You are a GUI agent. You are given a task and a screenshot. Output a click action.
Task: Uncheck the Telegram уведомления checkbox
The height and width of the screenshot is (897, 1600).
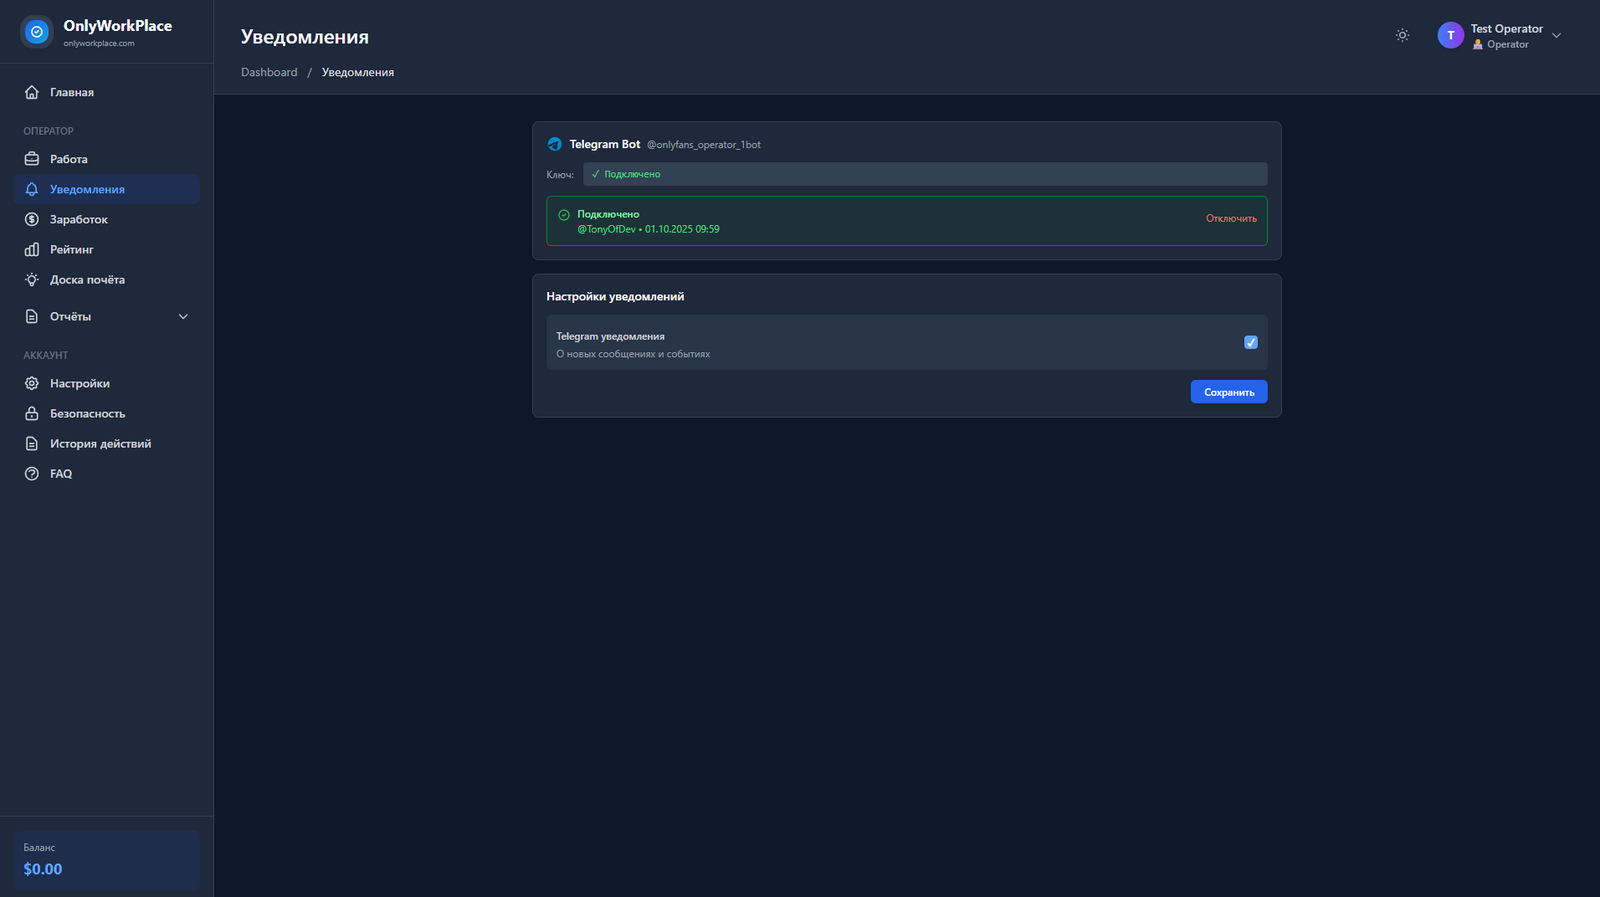(x=1250, y=342)
